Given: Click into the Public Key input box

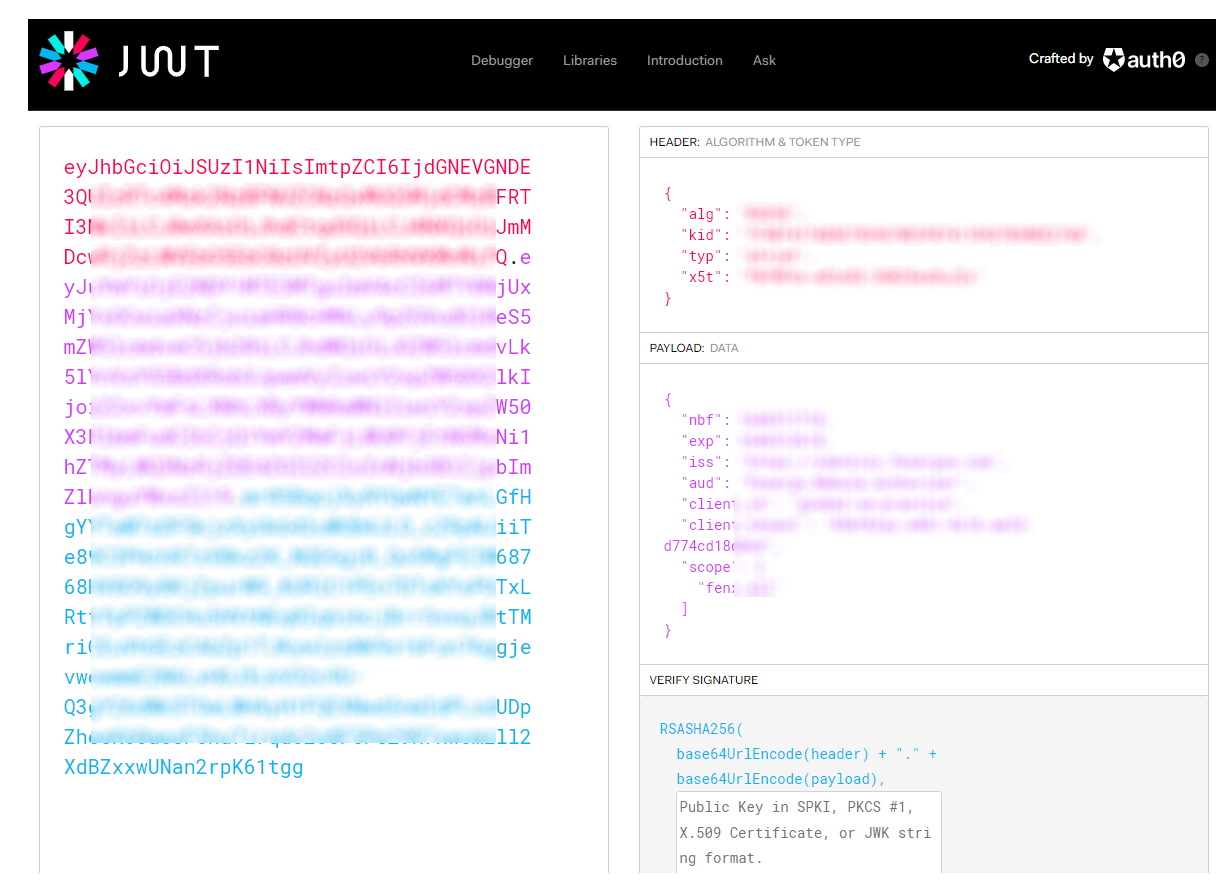Looking at the screenshot, I should [808, 832].
